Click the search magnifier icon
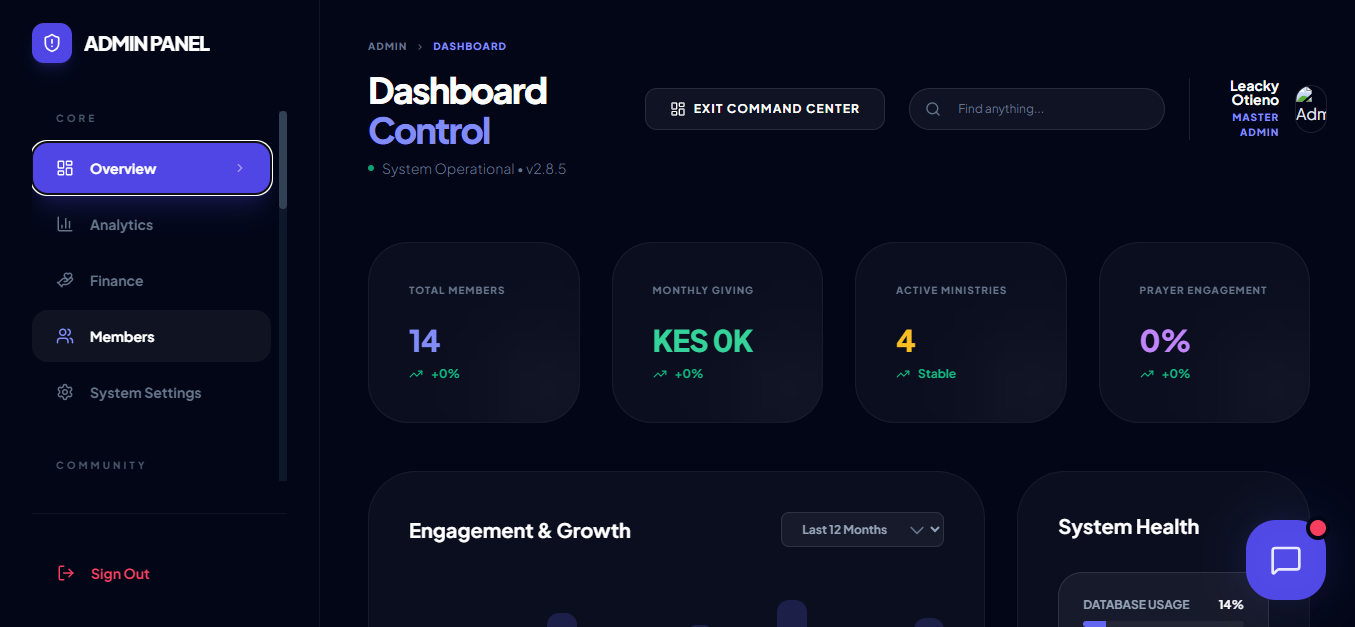The height and width of the screenshot is (627, 1355). pos(933,109)
